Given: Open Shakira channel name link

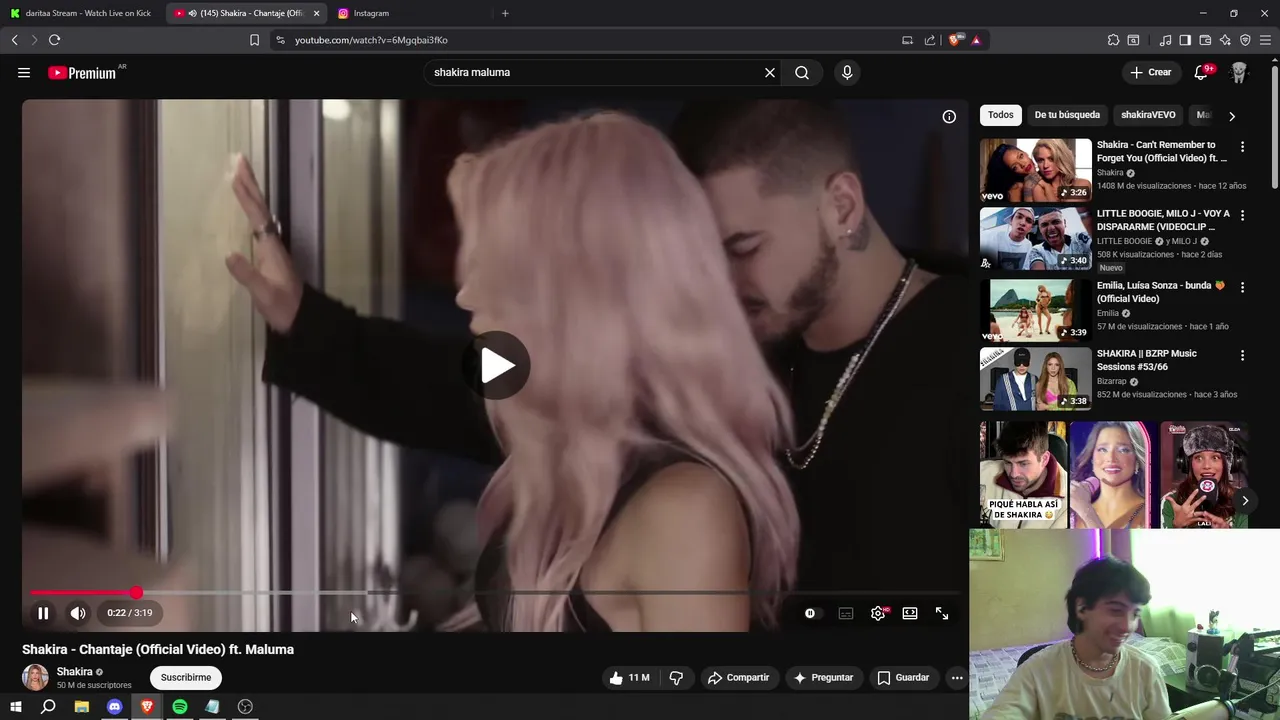Looking at the screenshot, I should (x=74, y=672).
